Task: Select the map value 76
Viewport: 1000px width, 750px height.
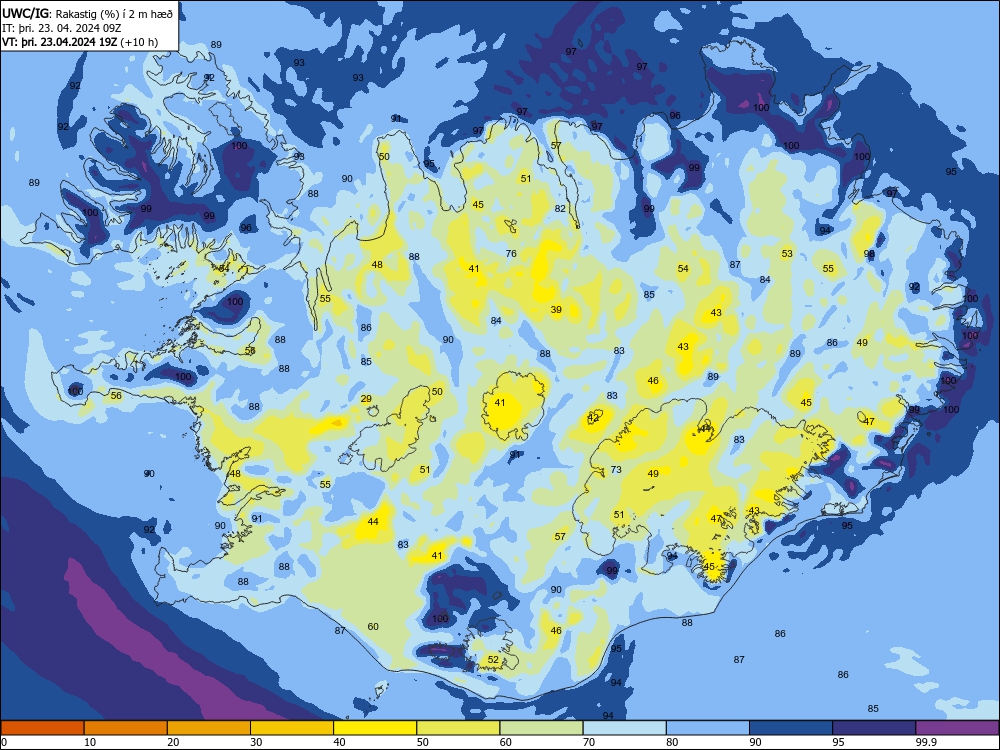Action: click(x=511, y=254)
